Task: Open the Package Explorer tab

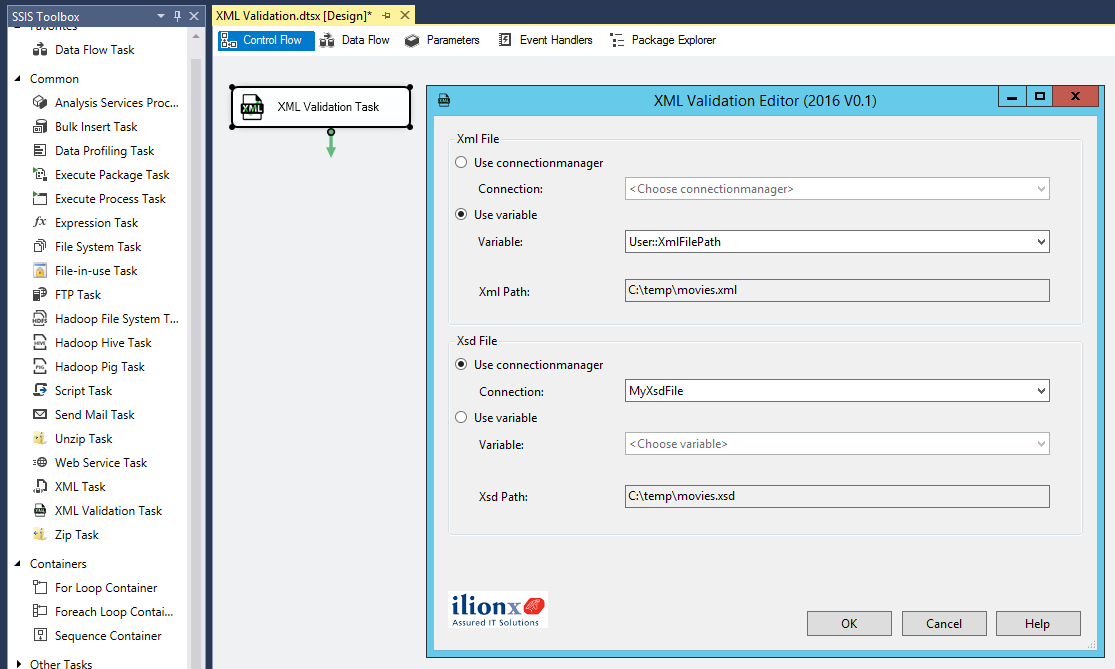Action: tap(663, 40)
